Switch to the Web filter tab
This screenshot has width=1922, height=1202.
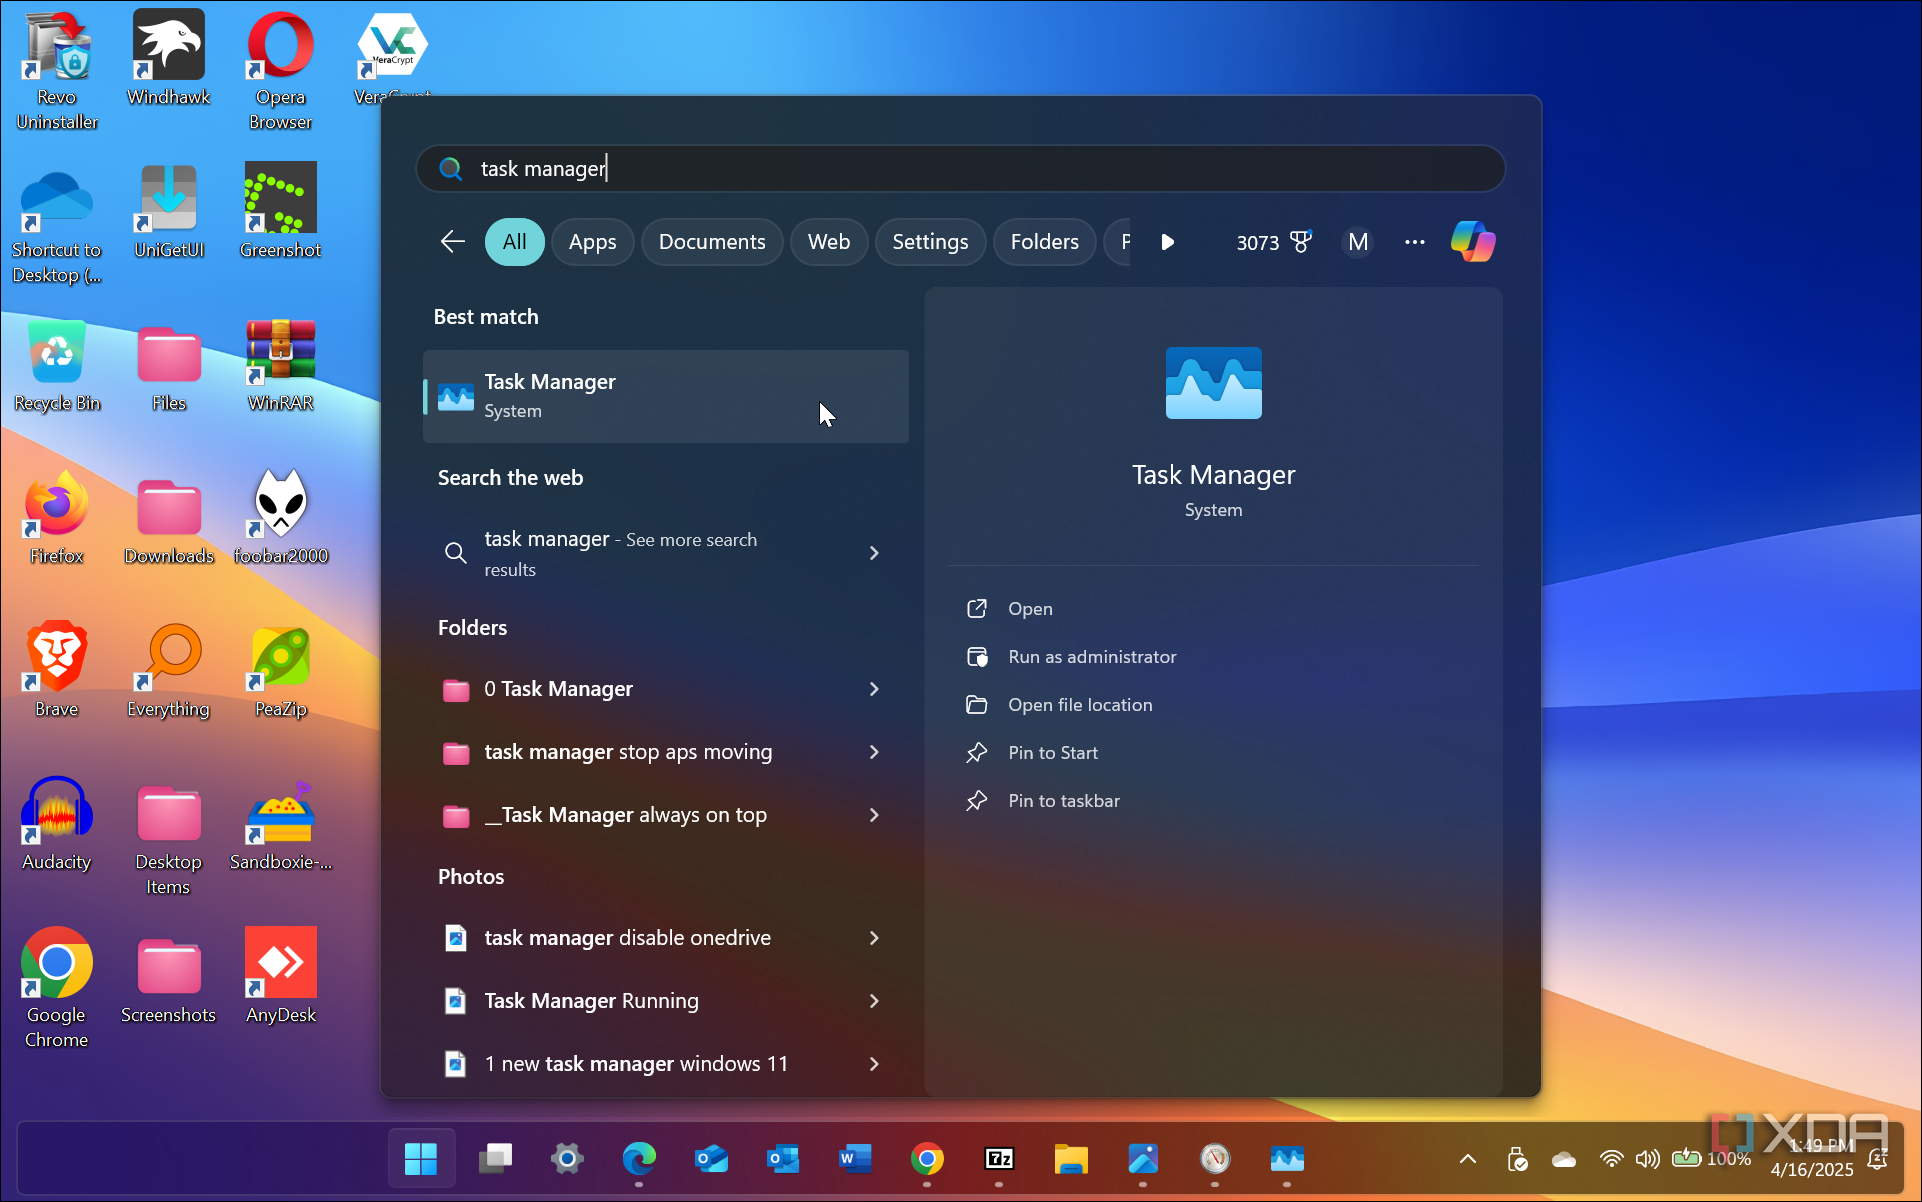click(x=829, y=242)
